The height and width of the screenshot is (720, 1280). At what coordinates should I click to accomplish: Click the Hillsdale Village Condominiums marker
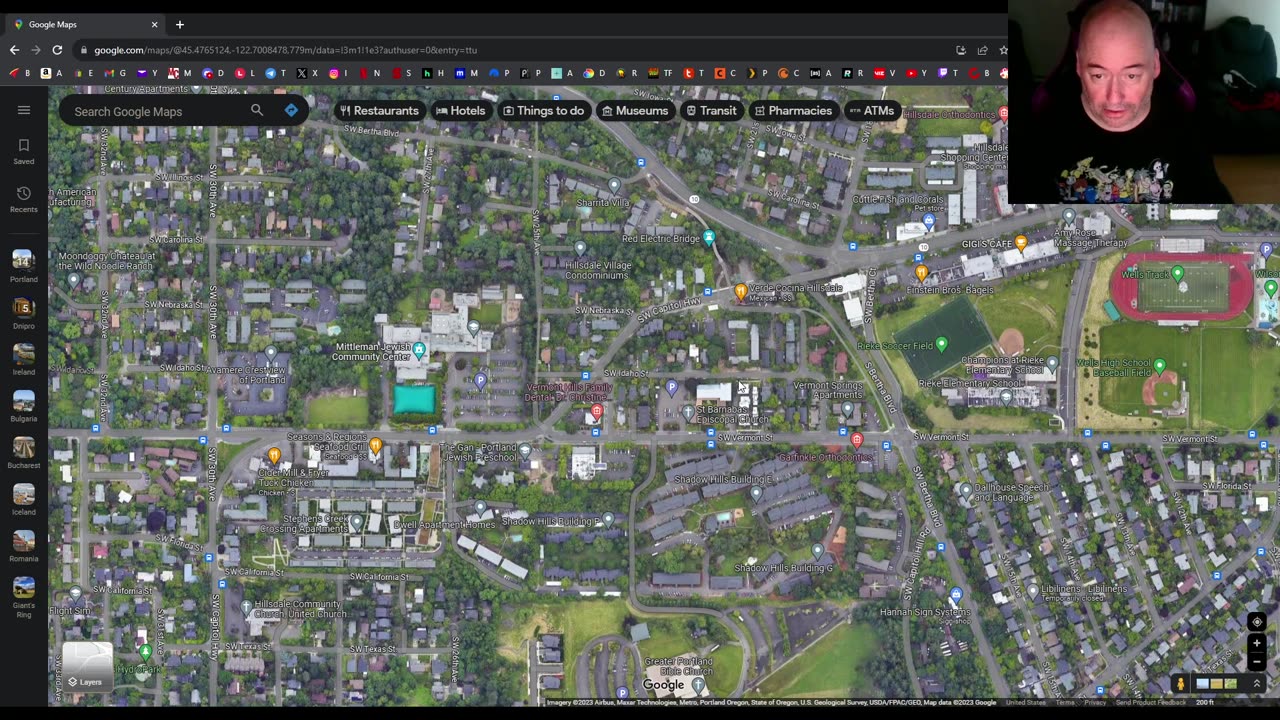pos(580,248)
